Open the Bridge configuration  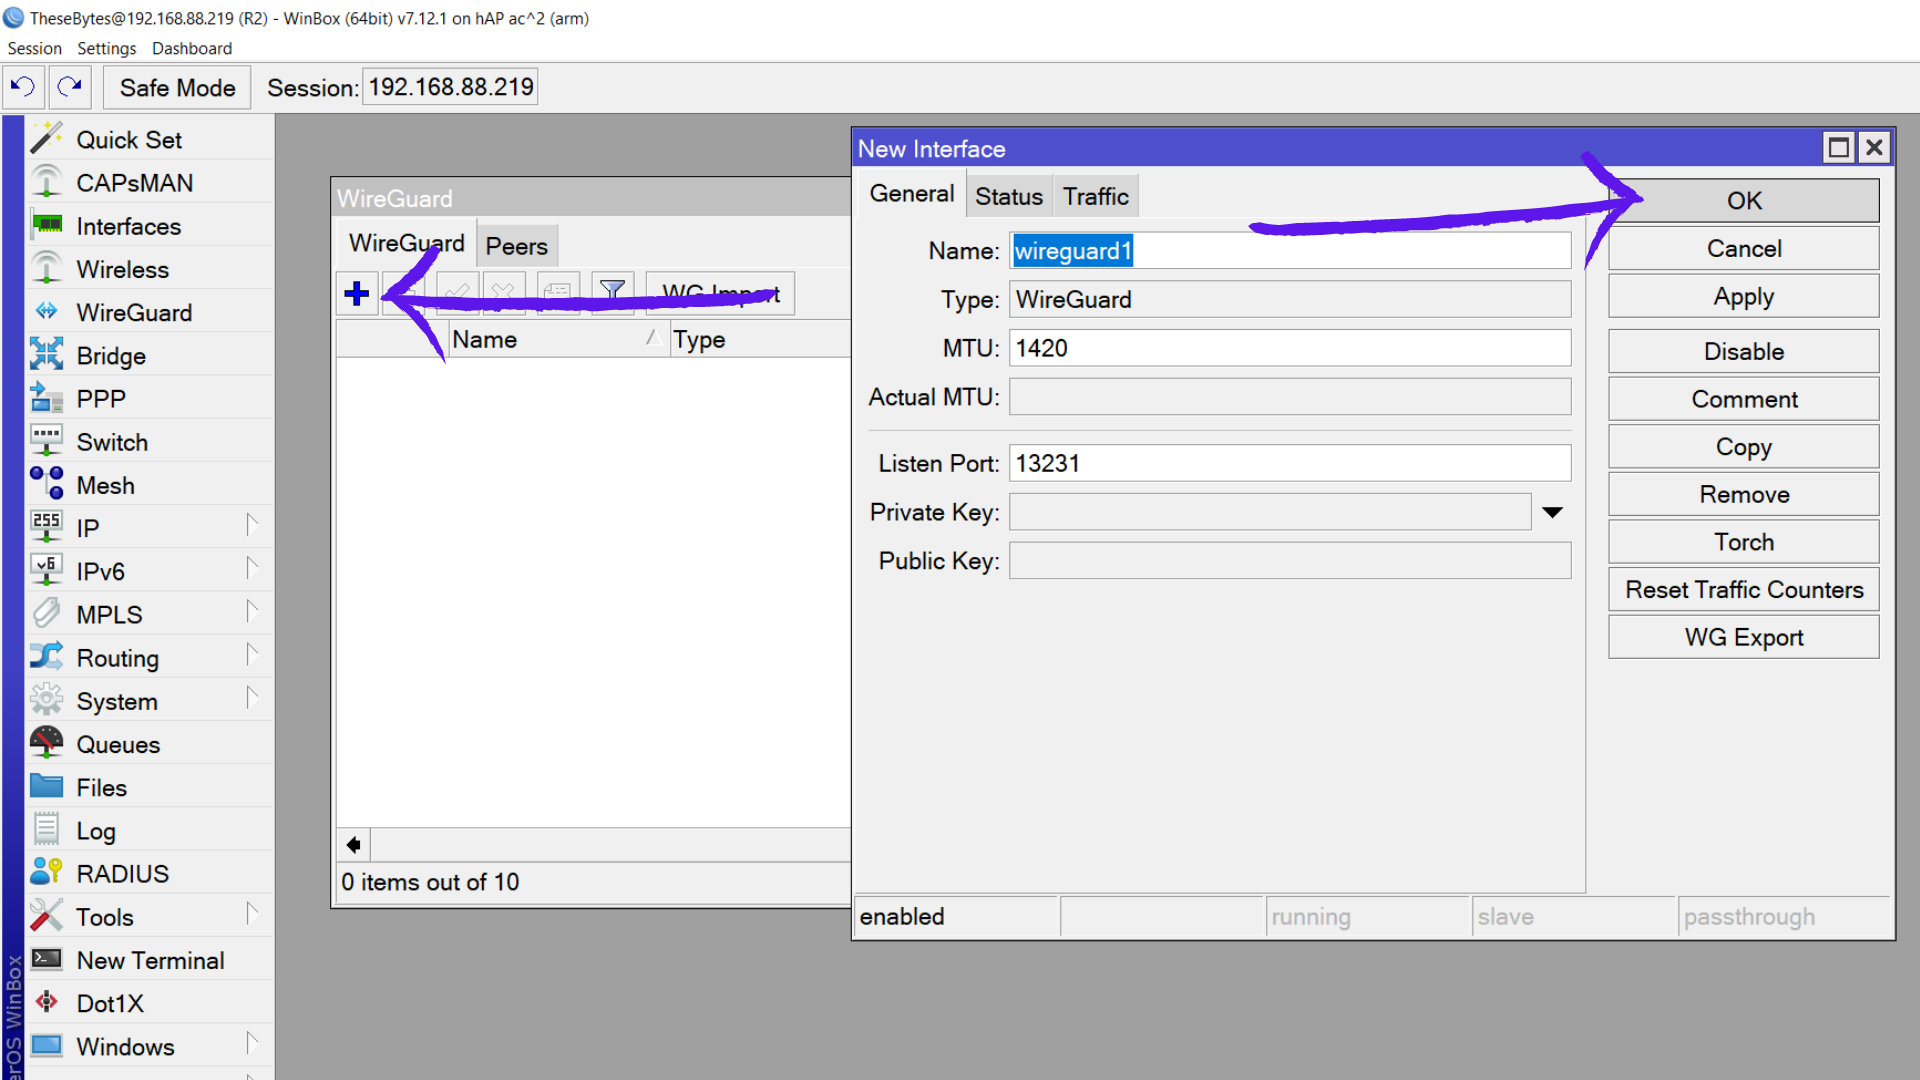[110, 355]
